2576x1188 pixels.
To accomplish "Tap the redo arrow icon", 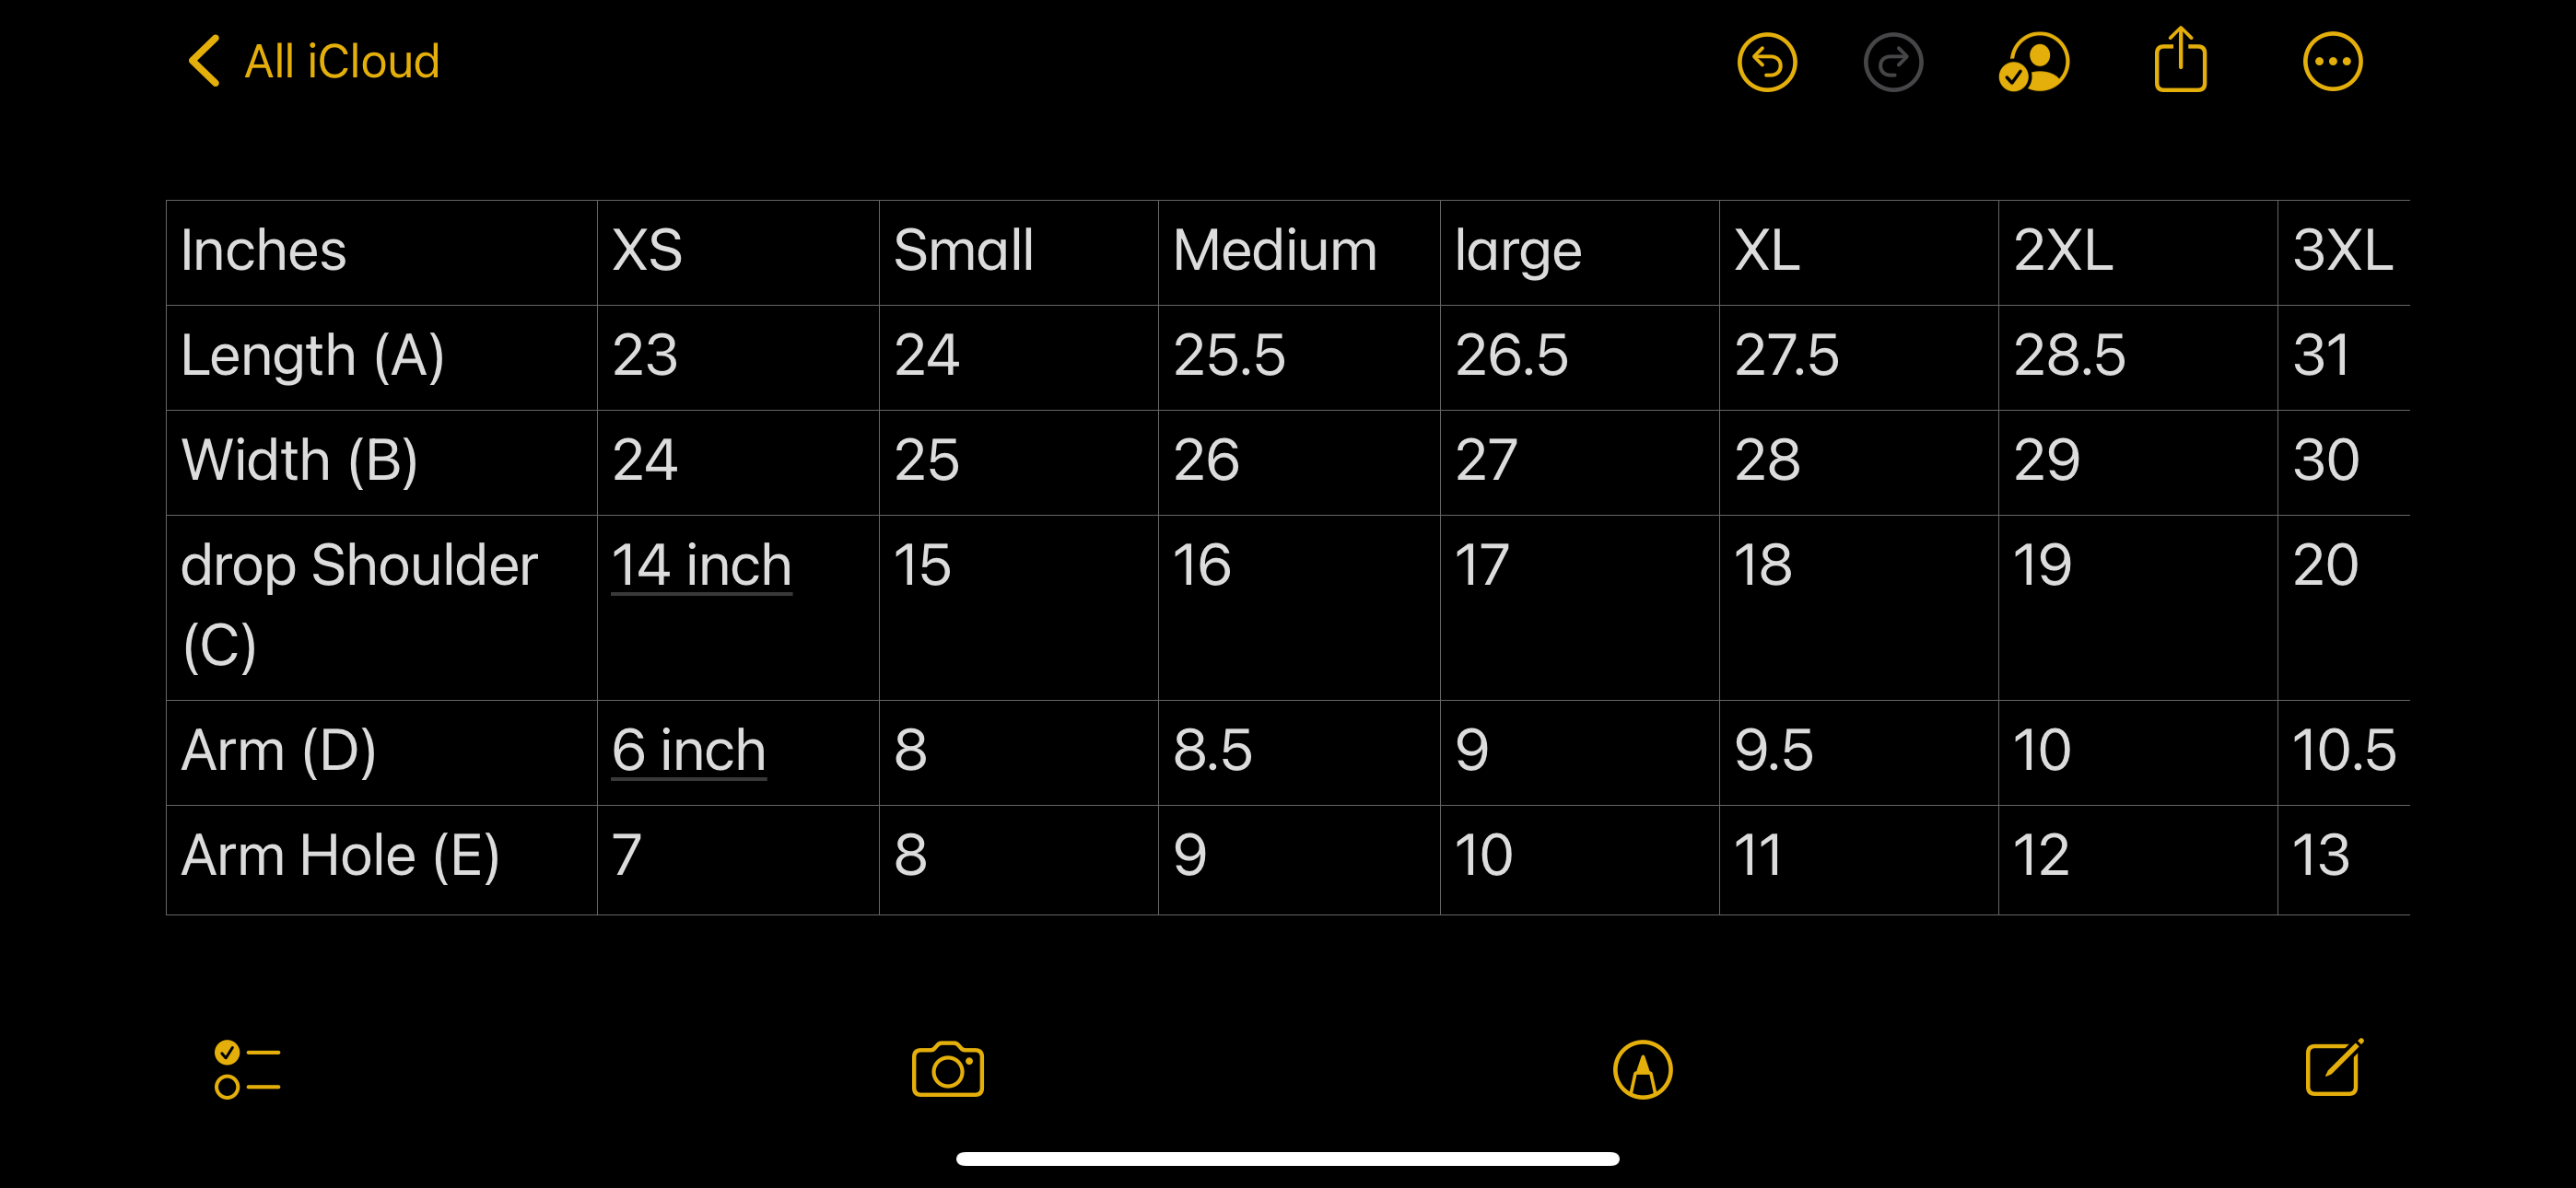I will [1893, 62].
